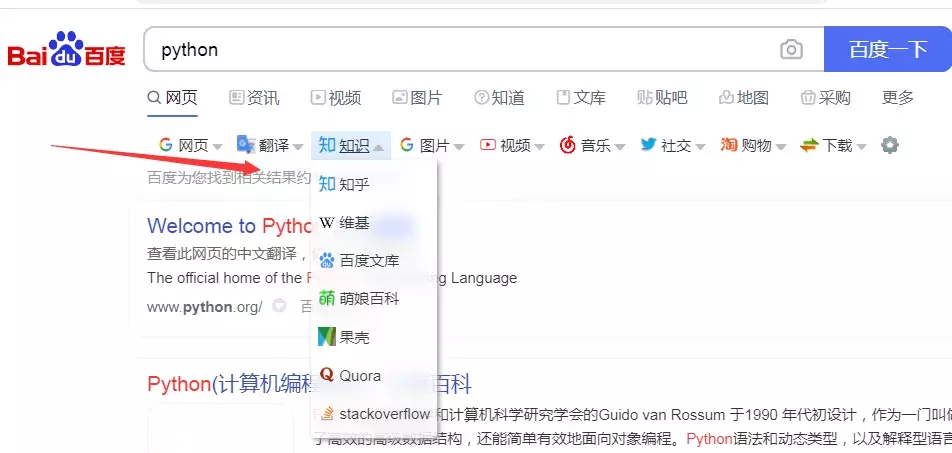This screenshot has height=453, width=952.
Task: Open the 贴吧 tab
Action: coord(662,97)
